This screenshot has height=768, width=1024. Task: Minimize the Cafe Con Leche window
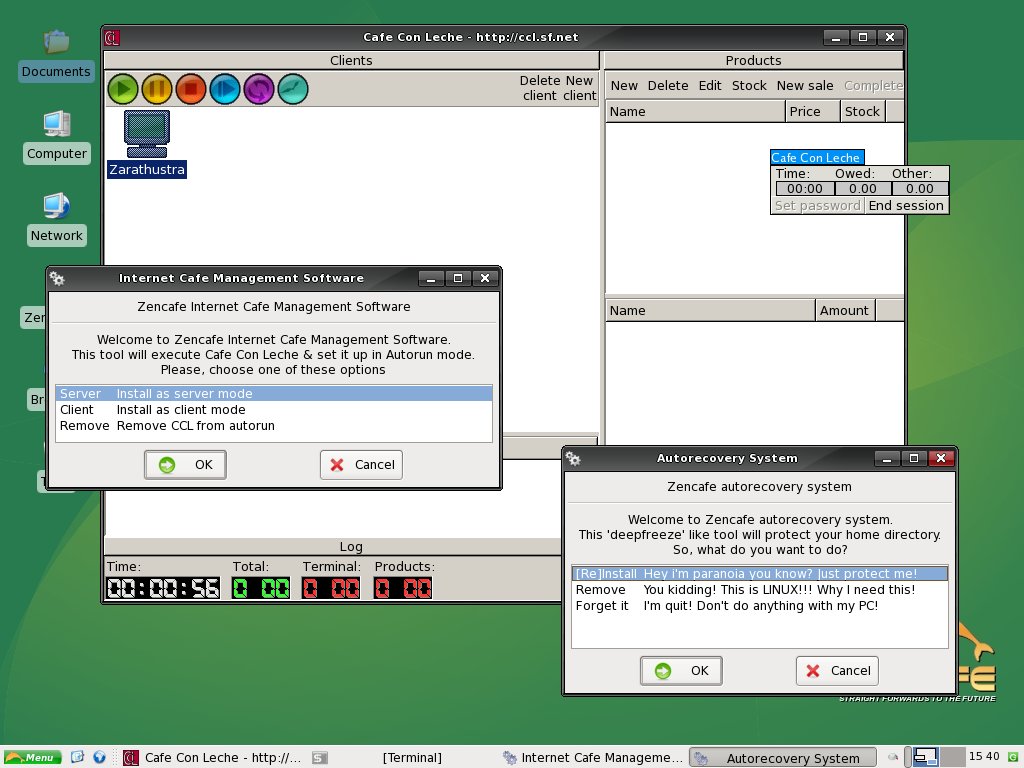(835, 38)
